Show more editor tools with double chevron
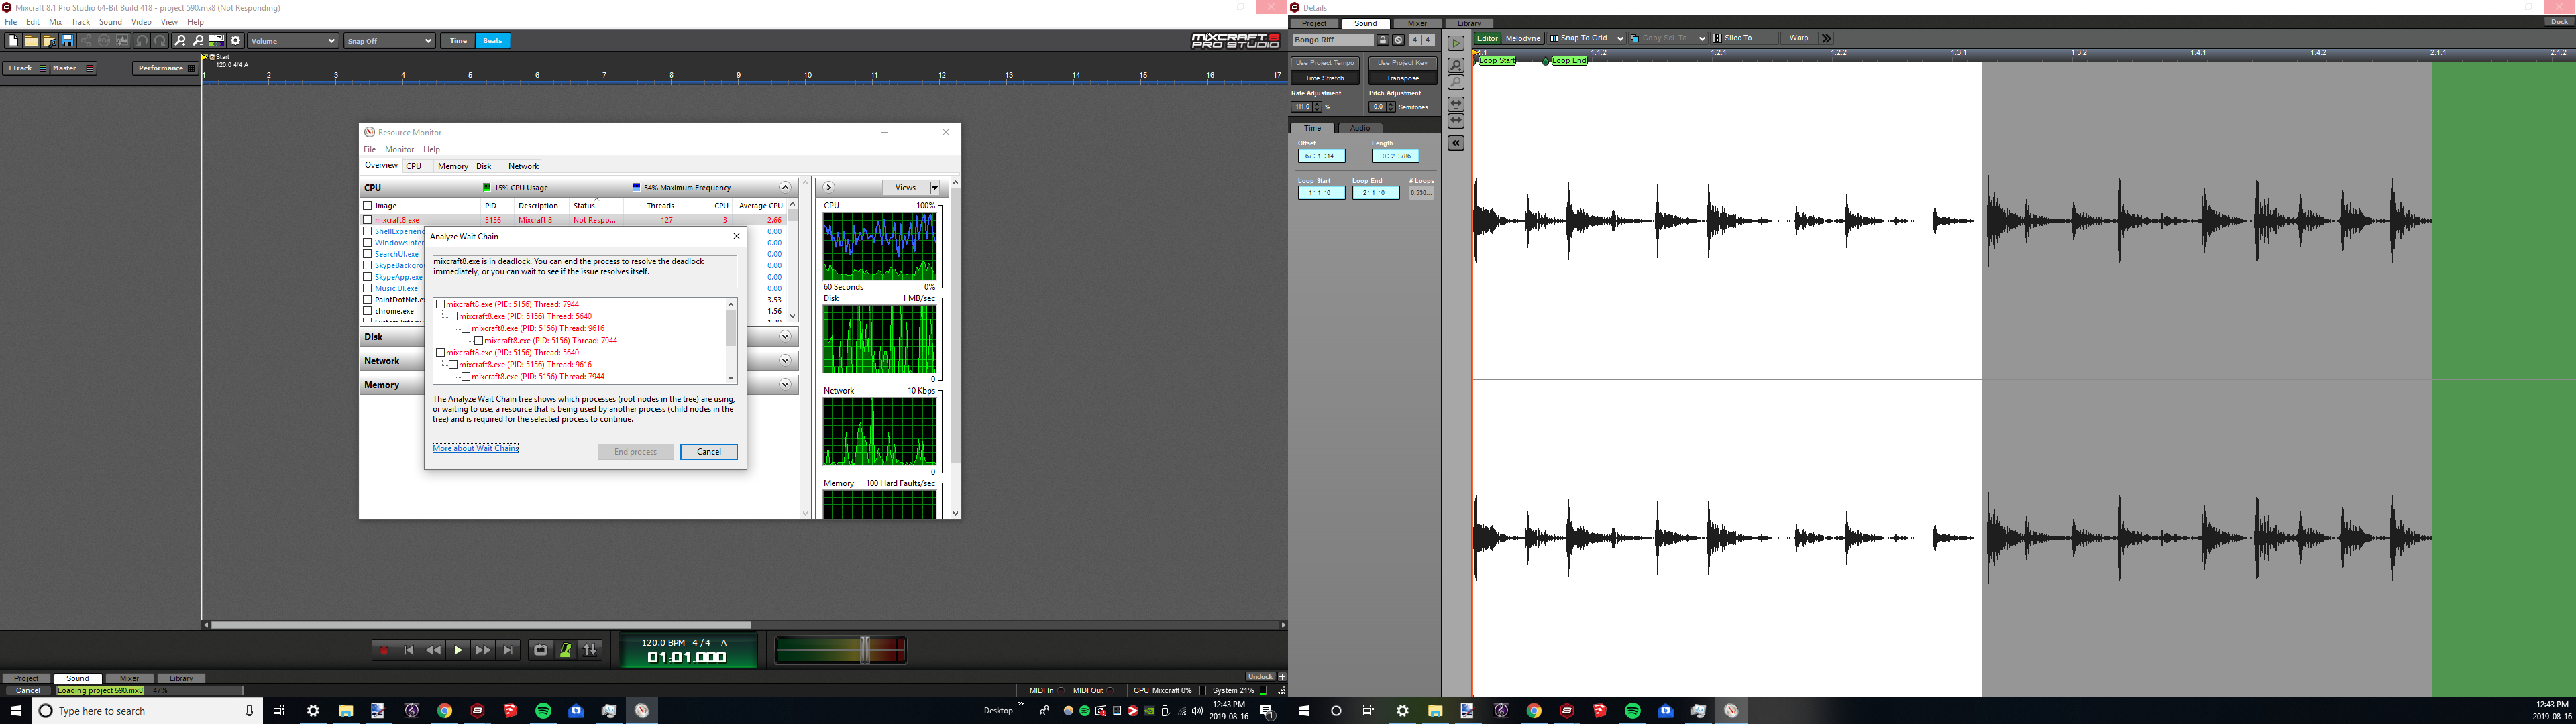This screenshot has height=724, width=2576. click(x=1826, y=39)
